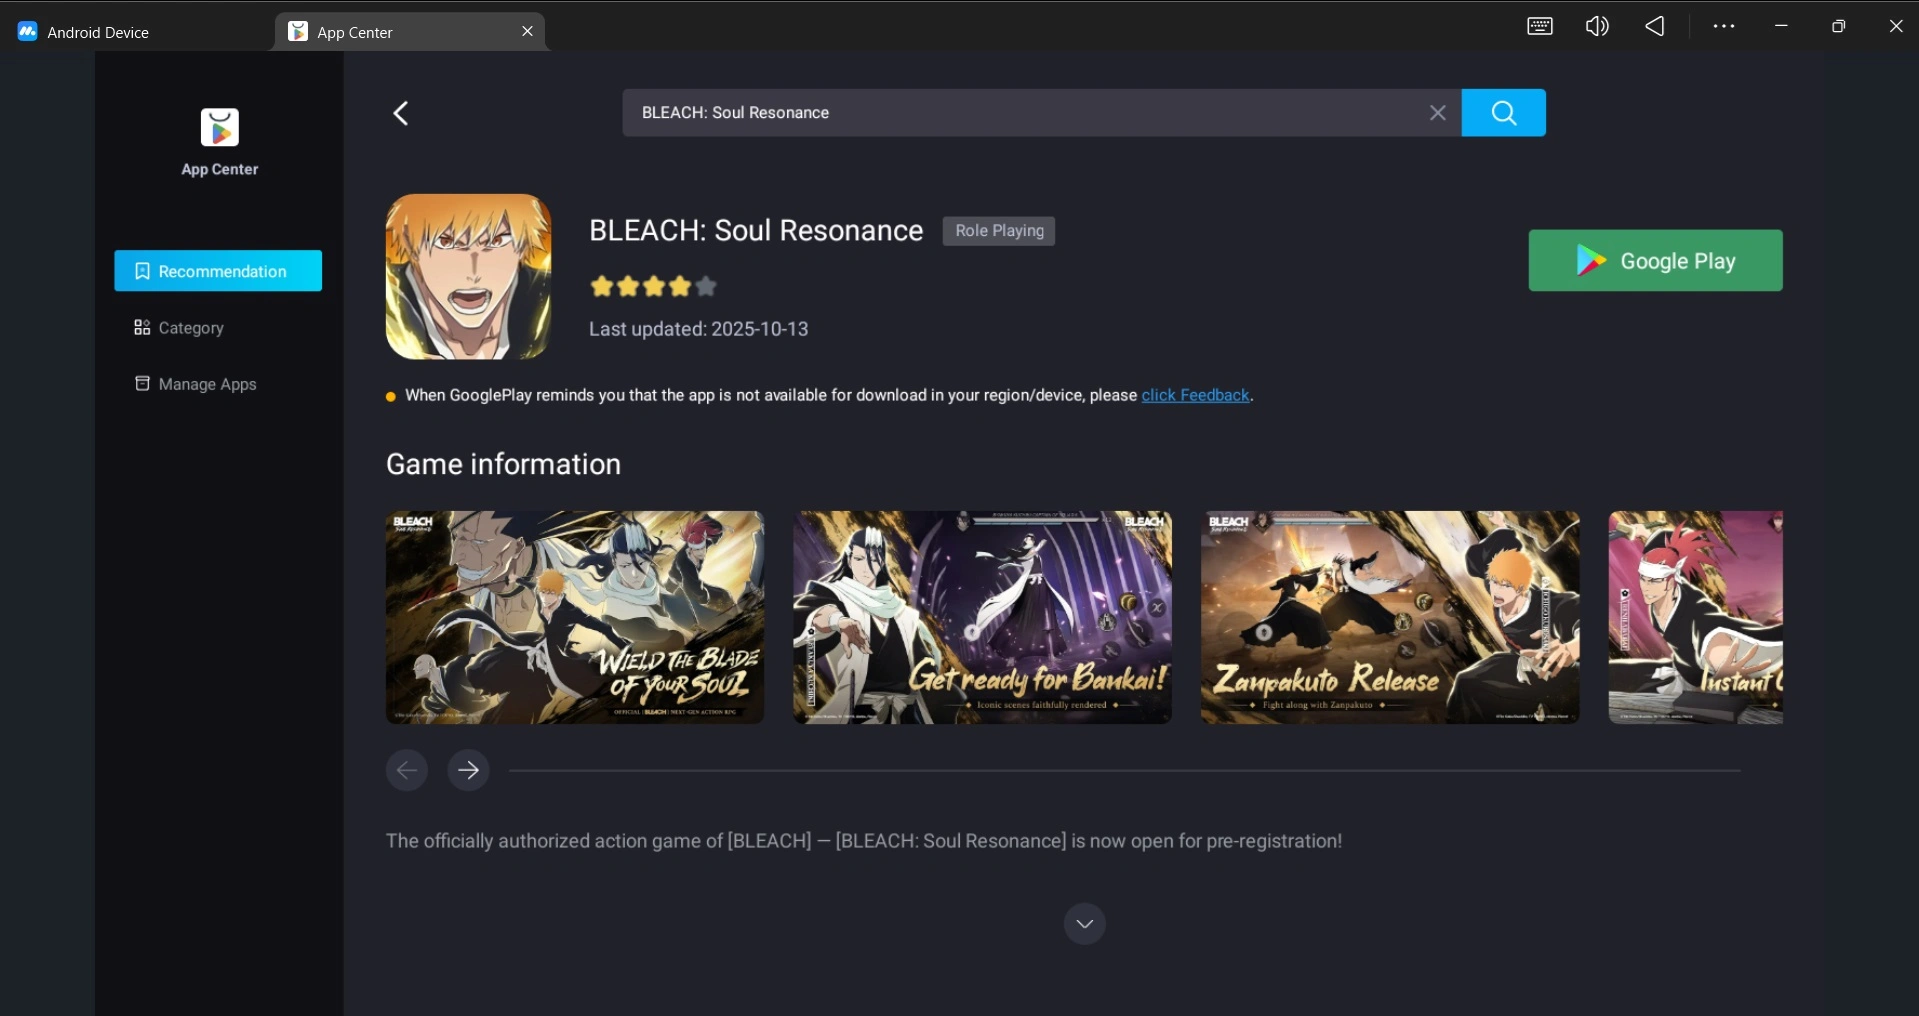This screenshot has height=1016, width=1919.
Task: Open the more options menu in the titlebar
Action: pyautogui.click(x=1723, y=26)
